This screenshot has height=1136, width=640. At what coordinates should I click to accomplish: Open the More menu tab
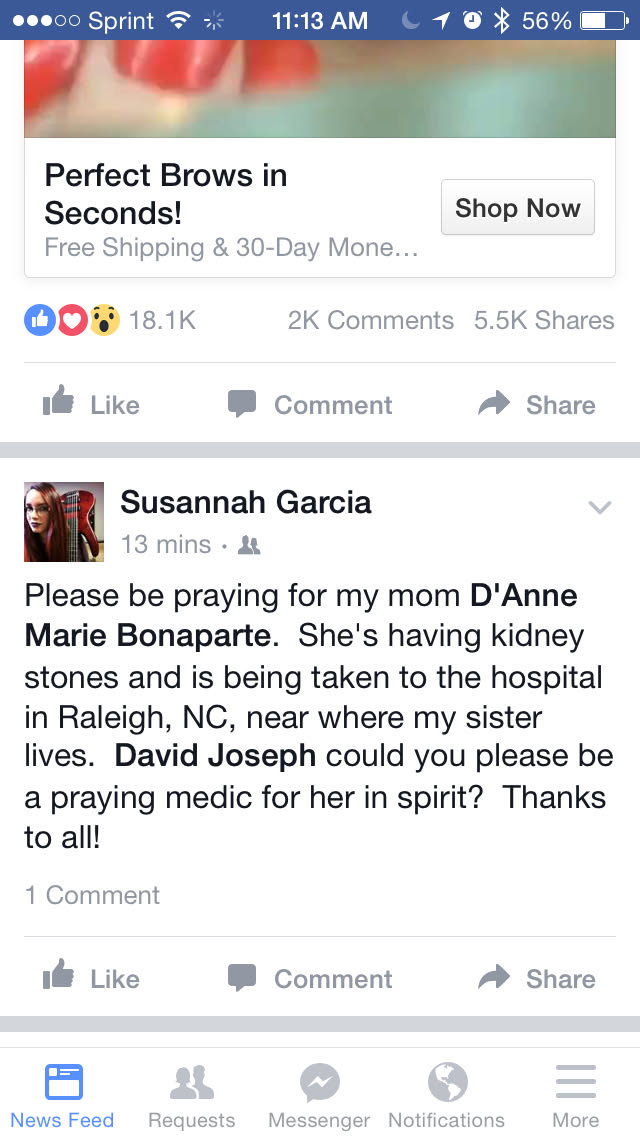pyautogui.click(x=576, y=1095)
